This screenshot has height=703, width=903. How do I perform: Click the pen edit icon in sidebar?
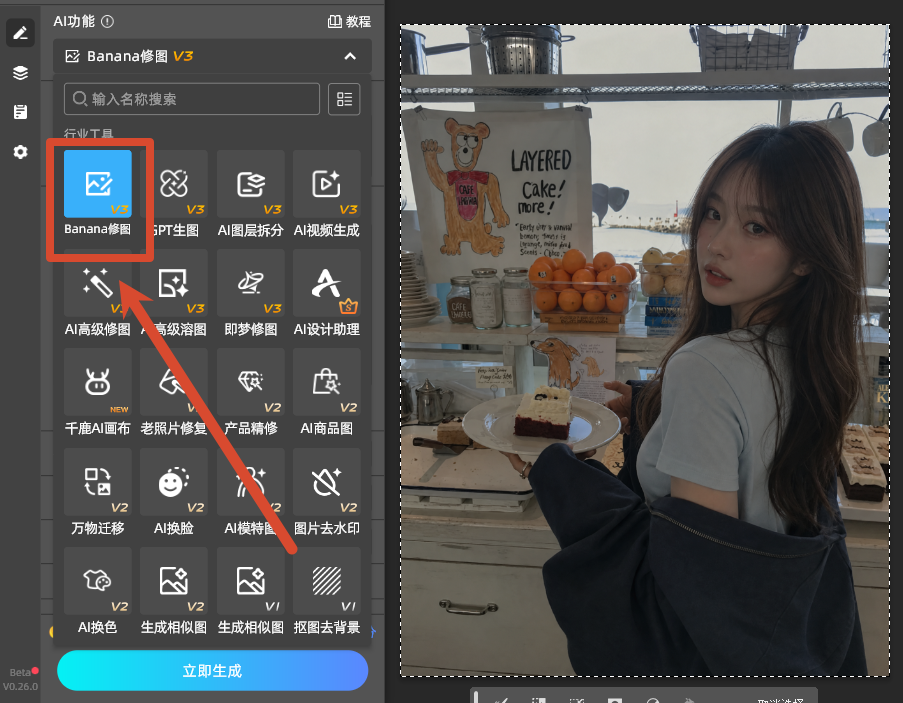[x=20, y=33]
